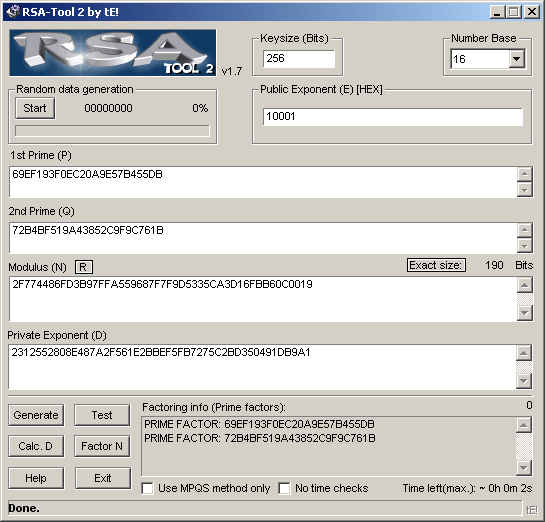Click down arrow of Private Exponent scrollbar

point(524,381)
